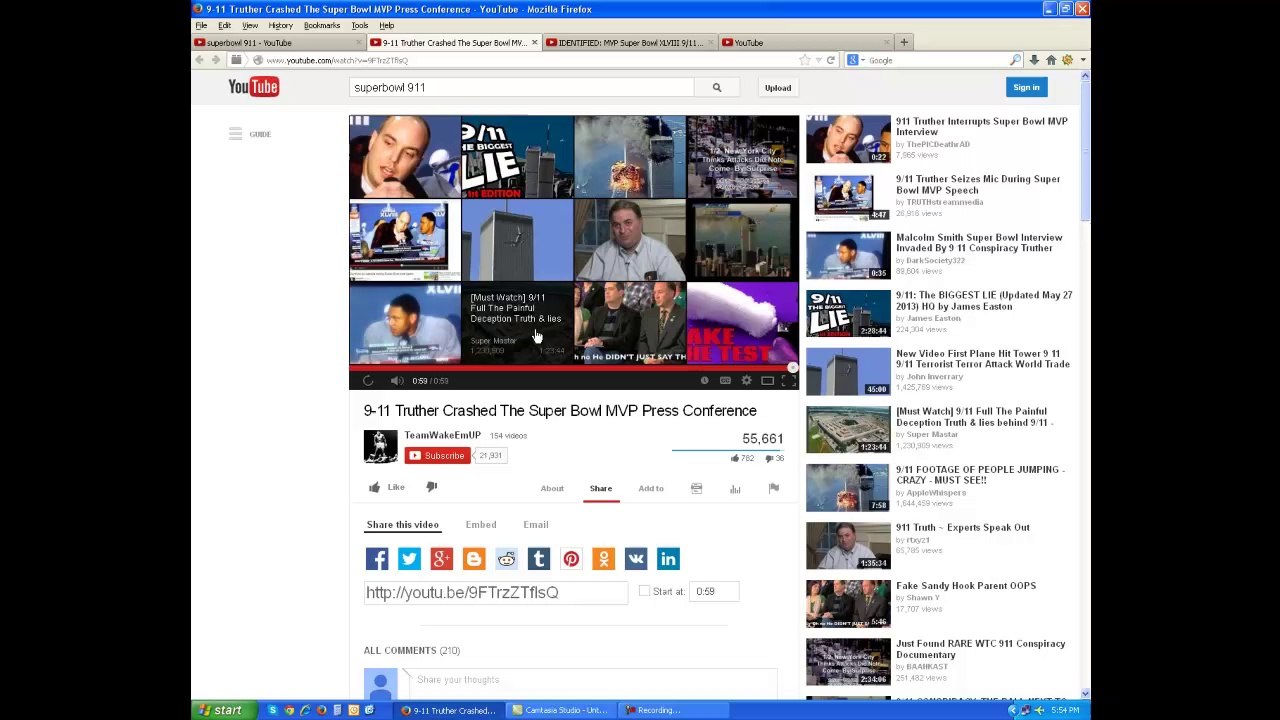
Task: Click the YouTube logo
Action: pyautogui.click(x=253, y=87)
